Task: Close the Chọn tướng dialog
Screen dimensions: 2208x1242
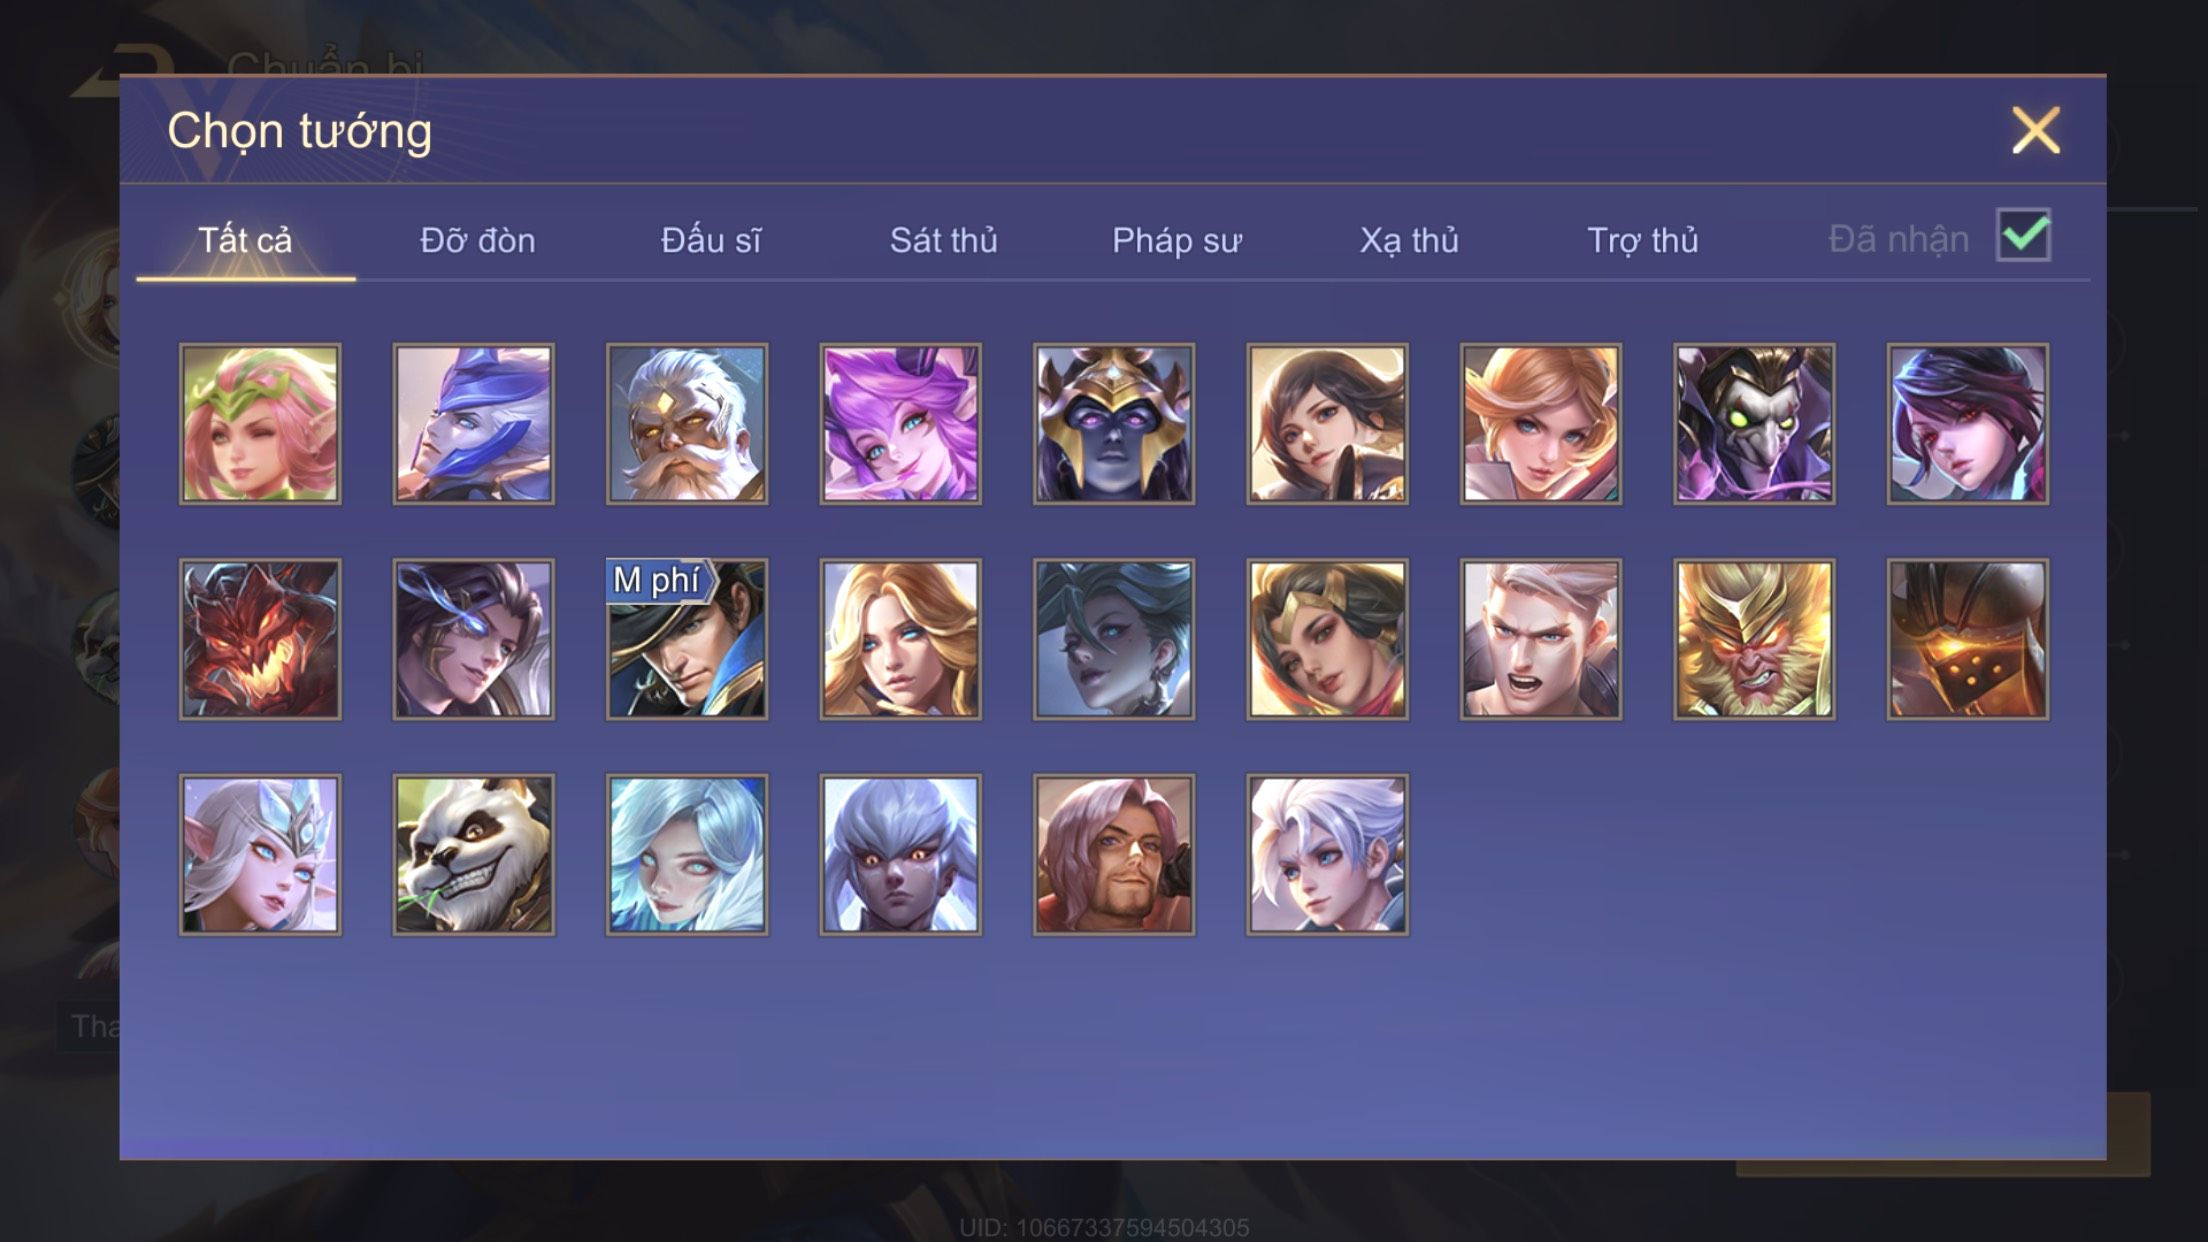Action: [x=2036, y=130]
